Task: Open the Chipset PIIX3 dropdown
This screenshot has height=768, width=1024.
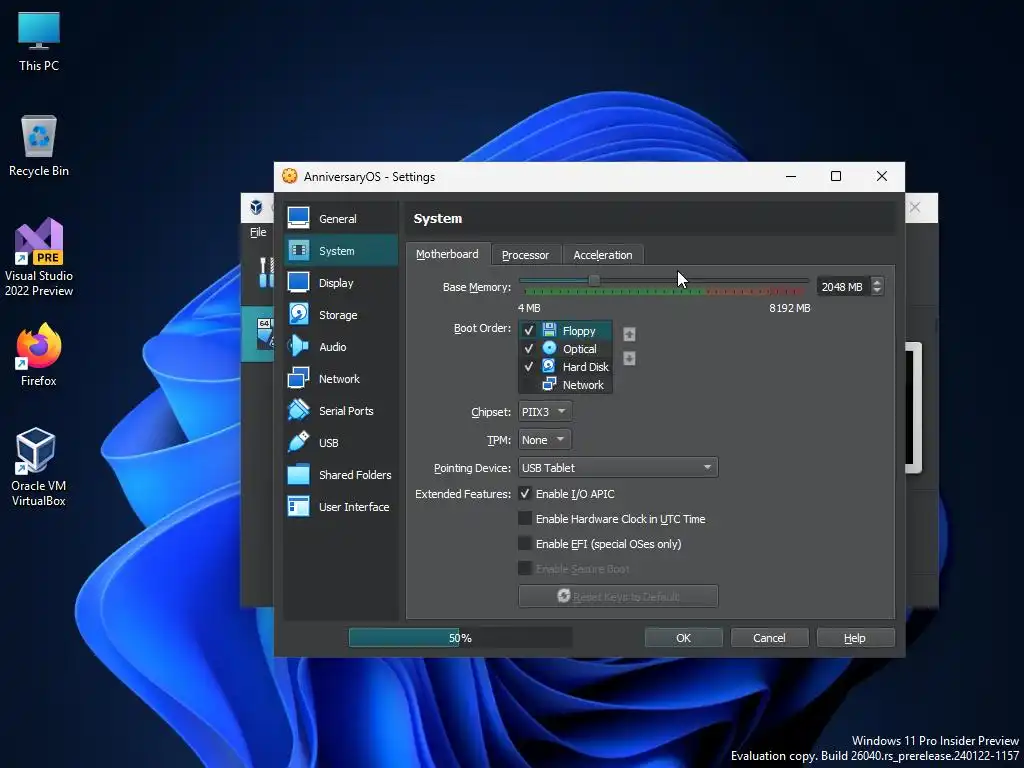Action: click(x=545, y=411)
